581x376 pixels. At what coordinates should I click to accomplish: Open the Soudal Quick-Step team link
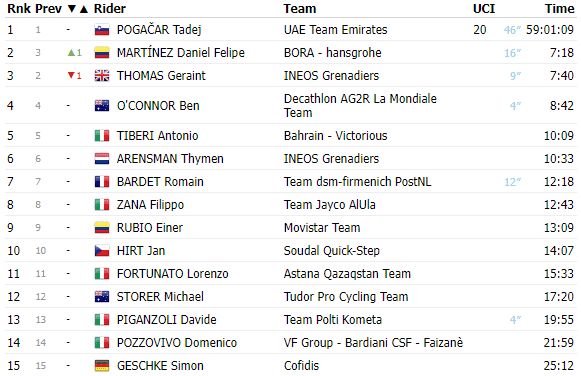coord(332,251)
